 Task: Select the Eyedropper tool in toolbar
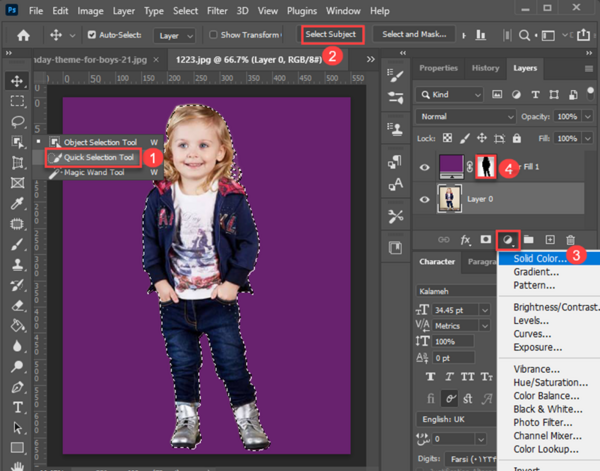tap(17, 204)
